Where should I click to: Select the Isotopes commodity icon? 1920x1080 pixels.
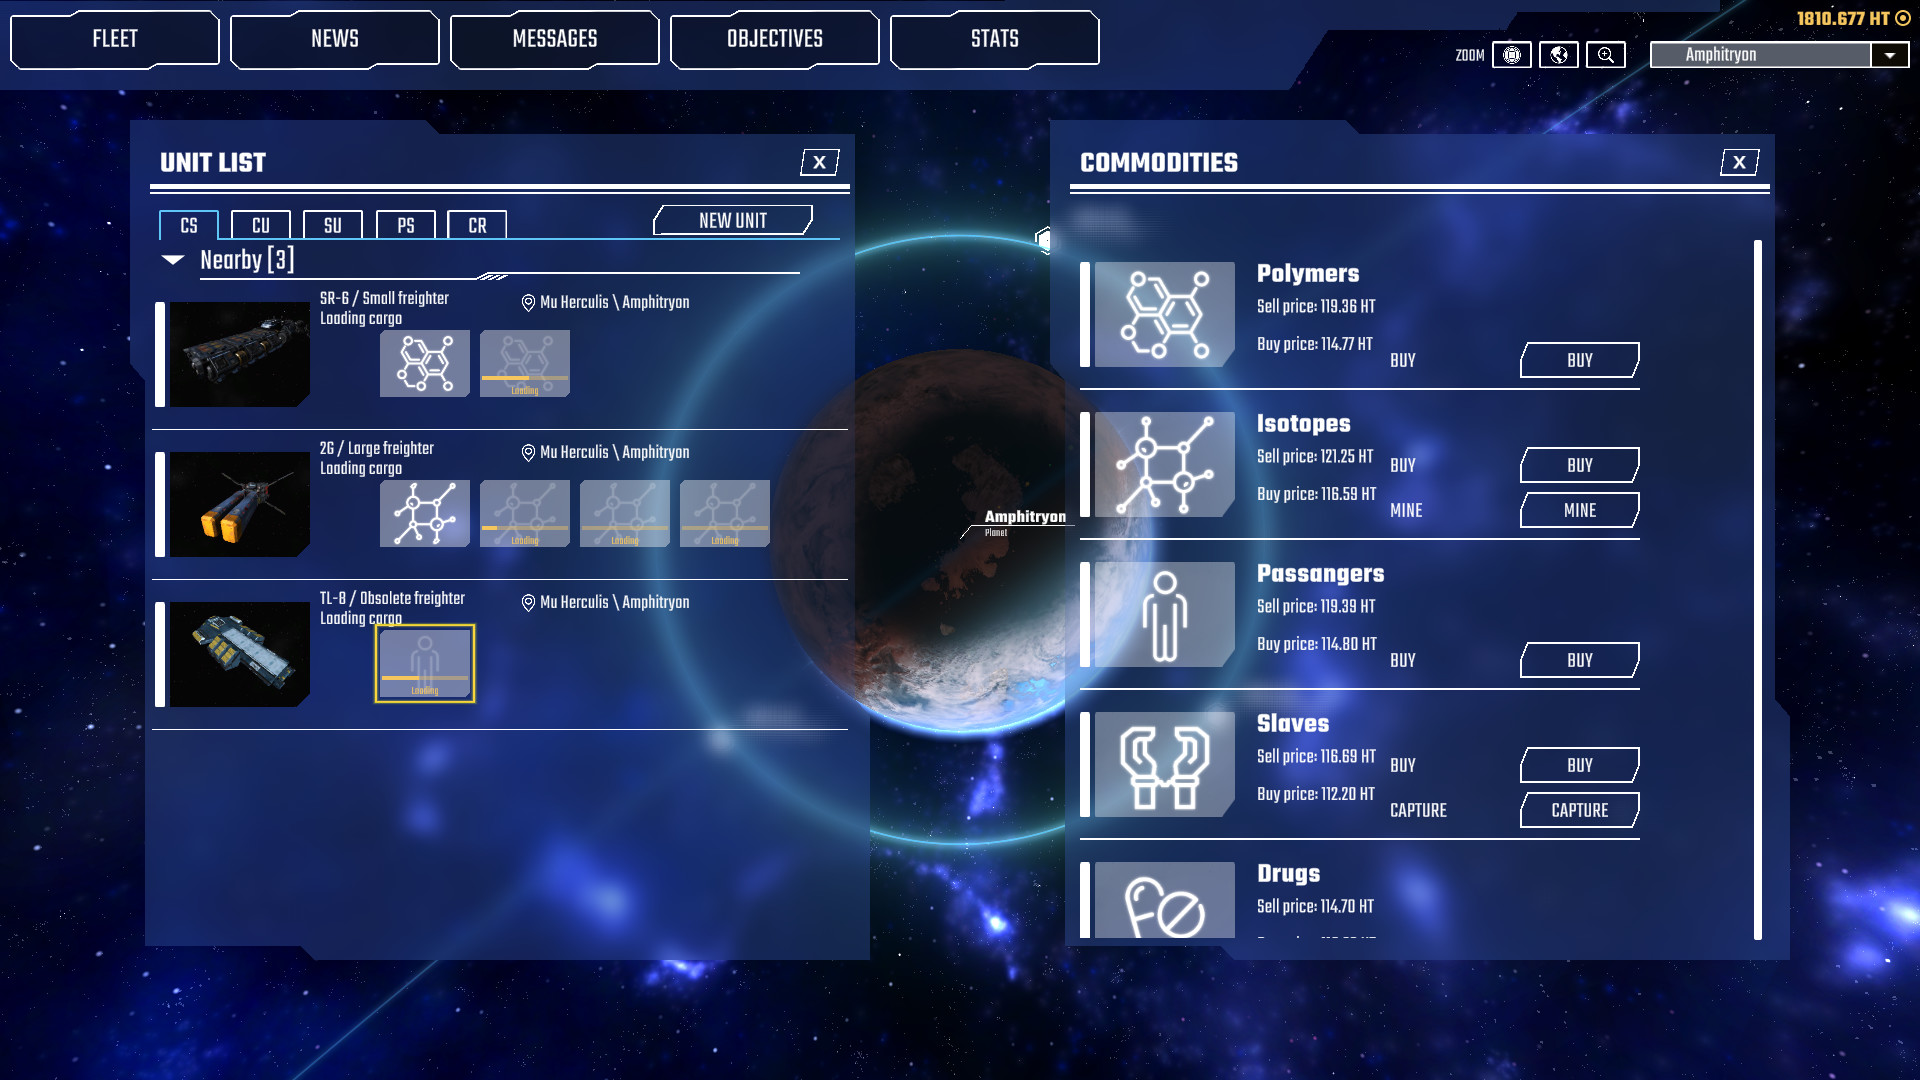1164,464
